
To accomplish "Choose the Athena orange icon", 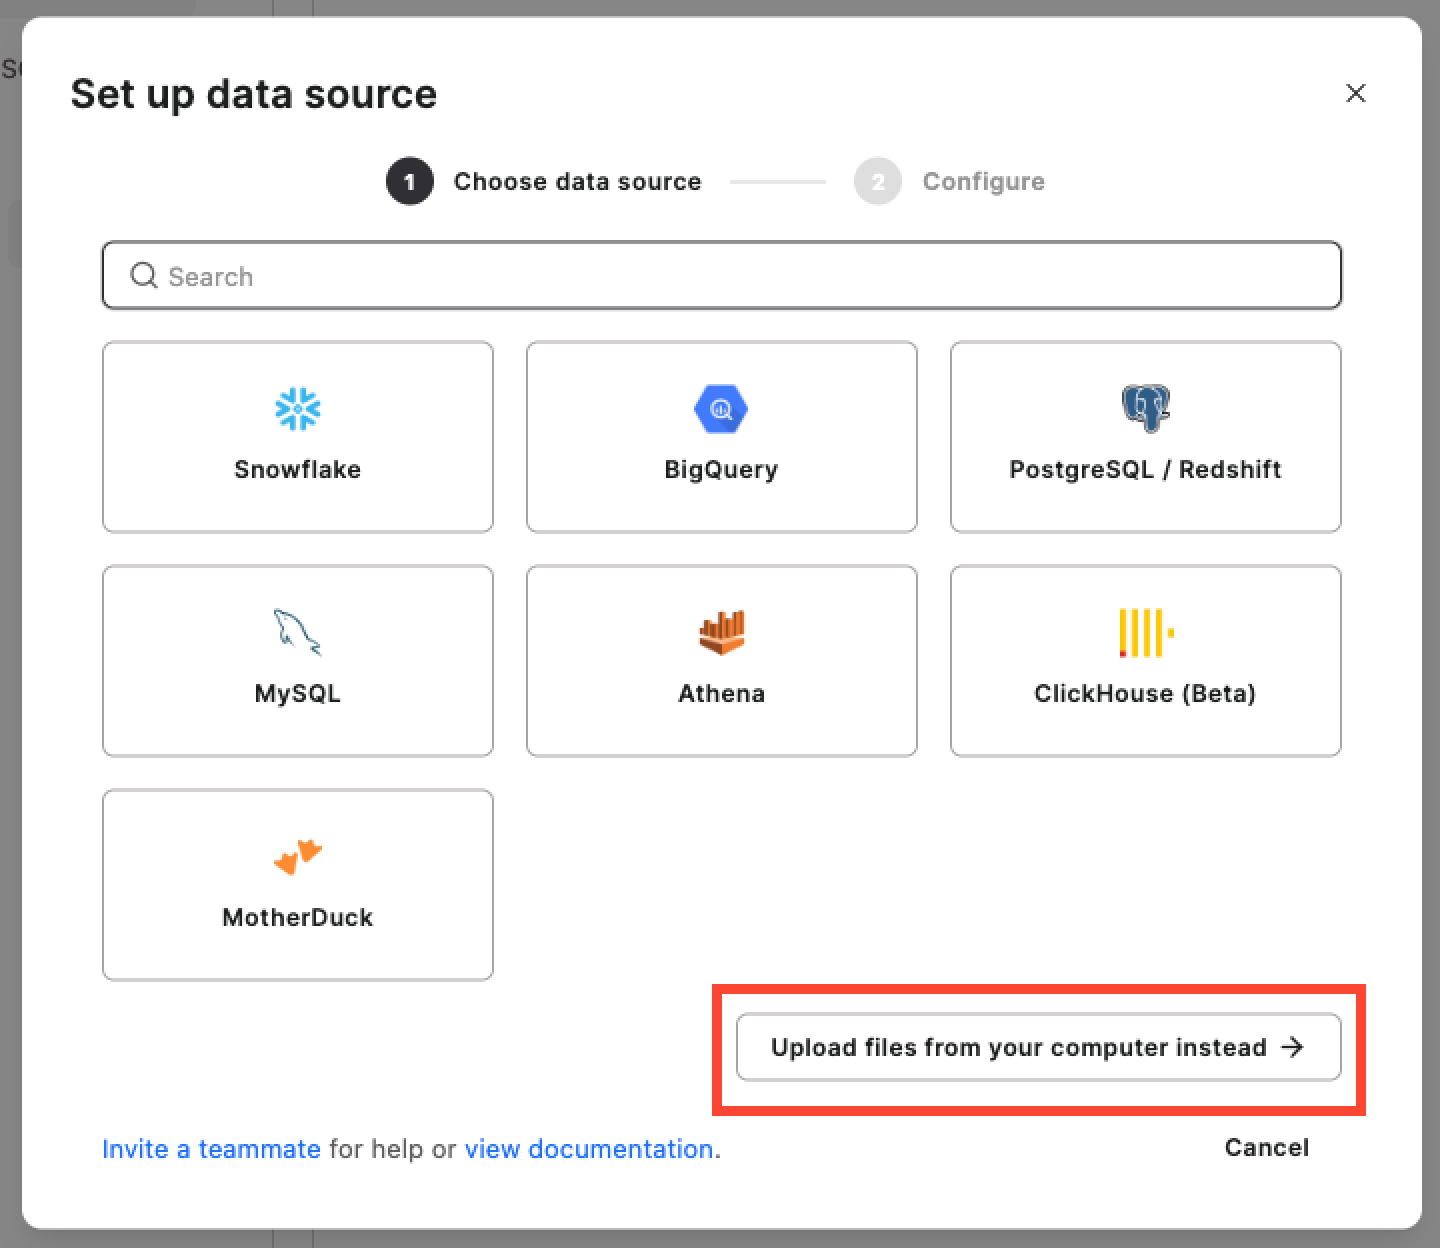I will point(721,633).
